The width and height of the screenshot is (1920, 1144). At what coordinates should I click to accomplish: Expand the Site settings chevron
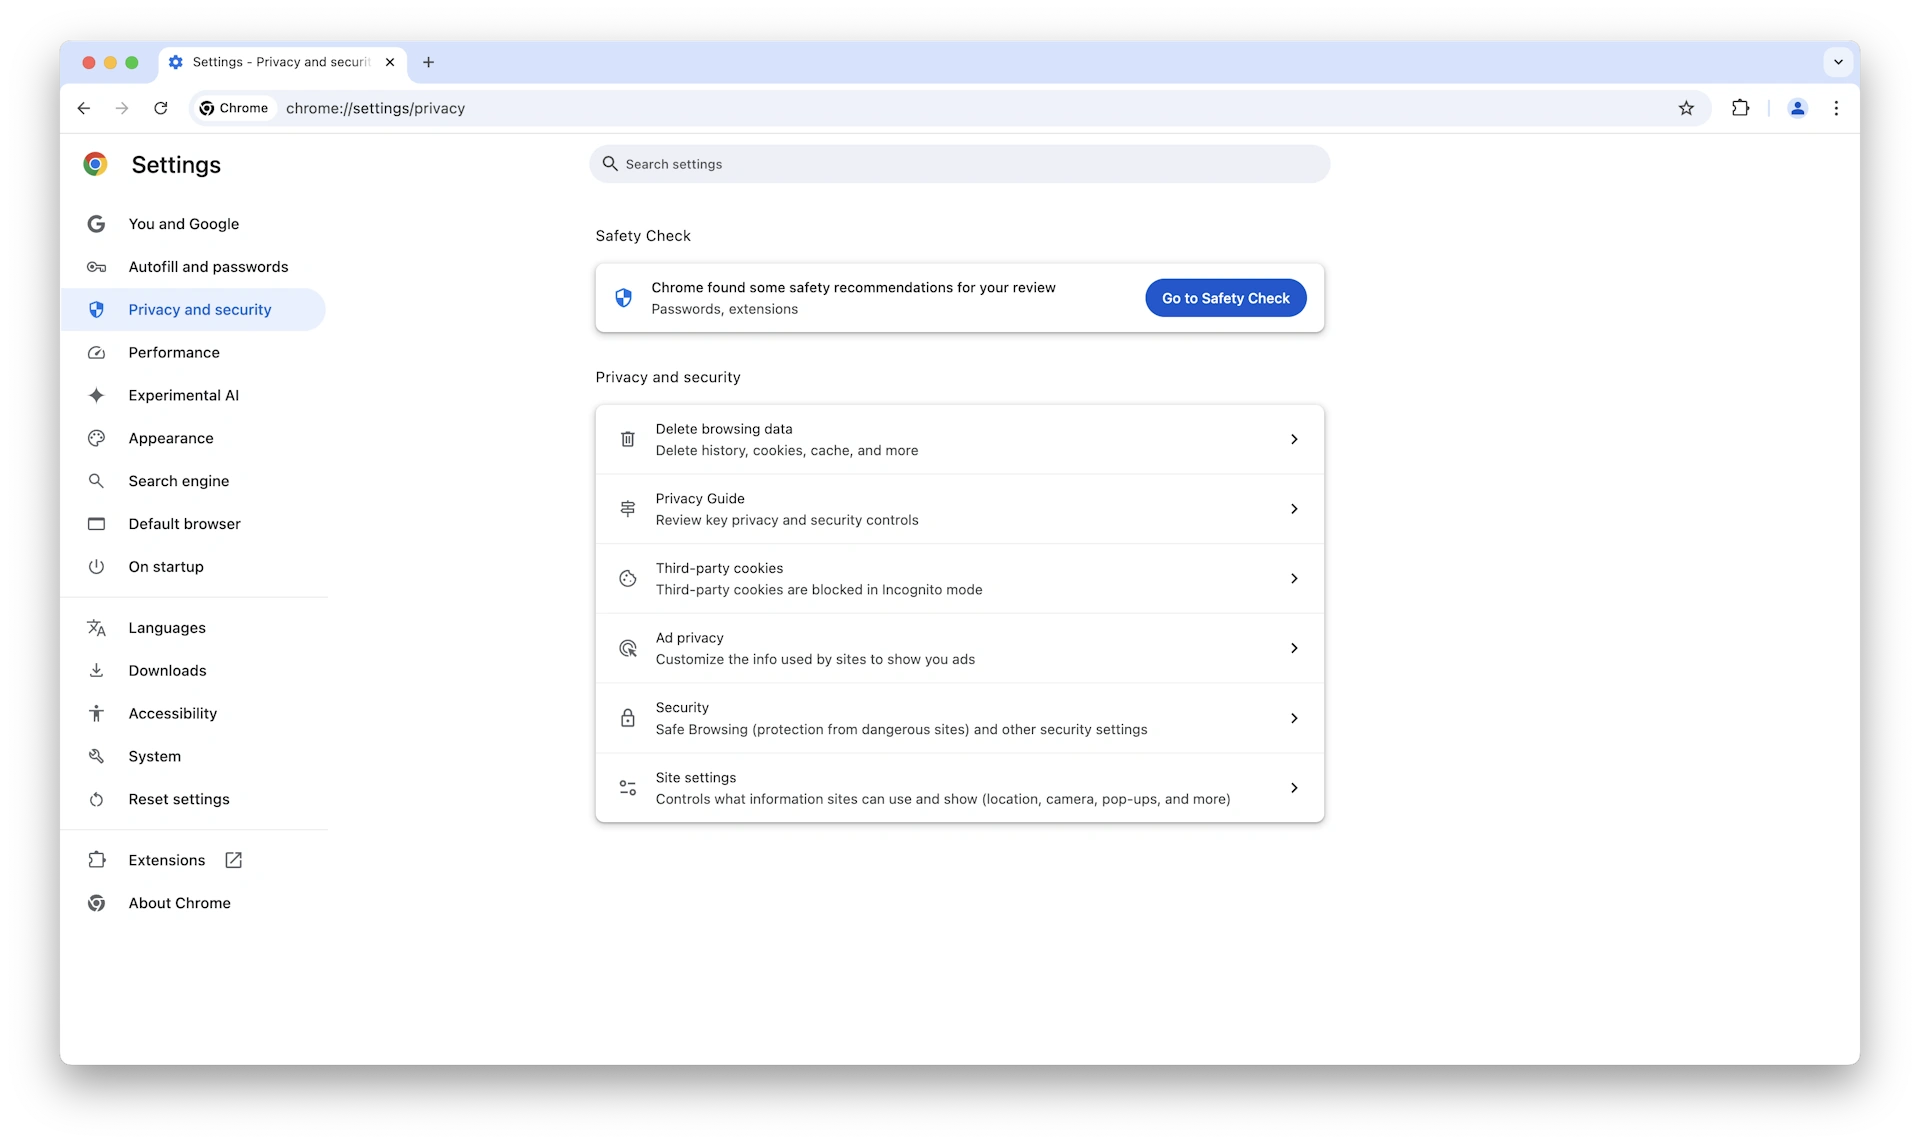1292,787
